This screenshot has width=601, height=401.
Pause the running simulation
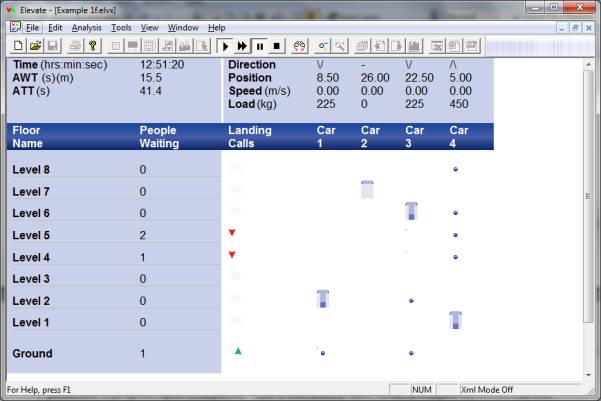260,46
